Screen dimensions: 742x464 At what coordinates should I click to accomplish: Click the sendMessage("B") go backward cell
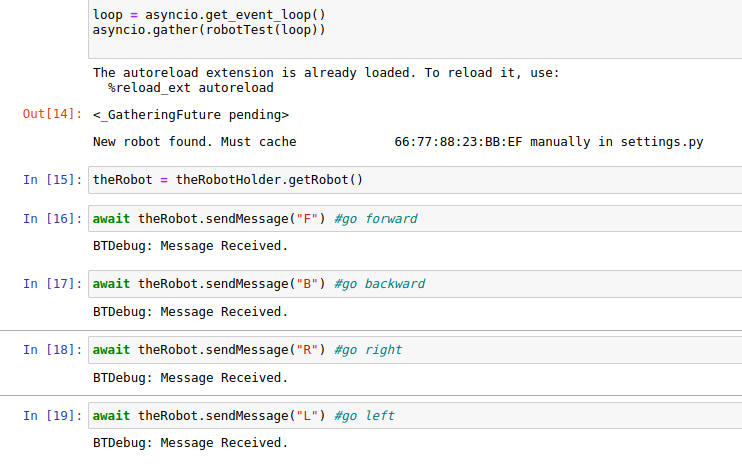pyautogui.click(x=415, y=284)
